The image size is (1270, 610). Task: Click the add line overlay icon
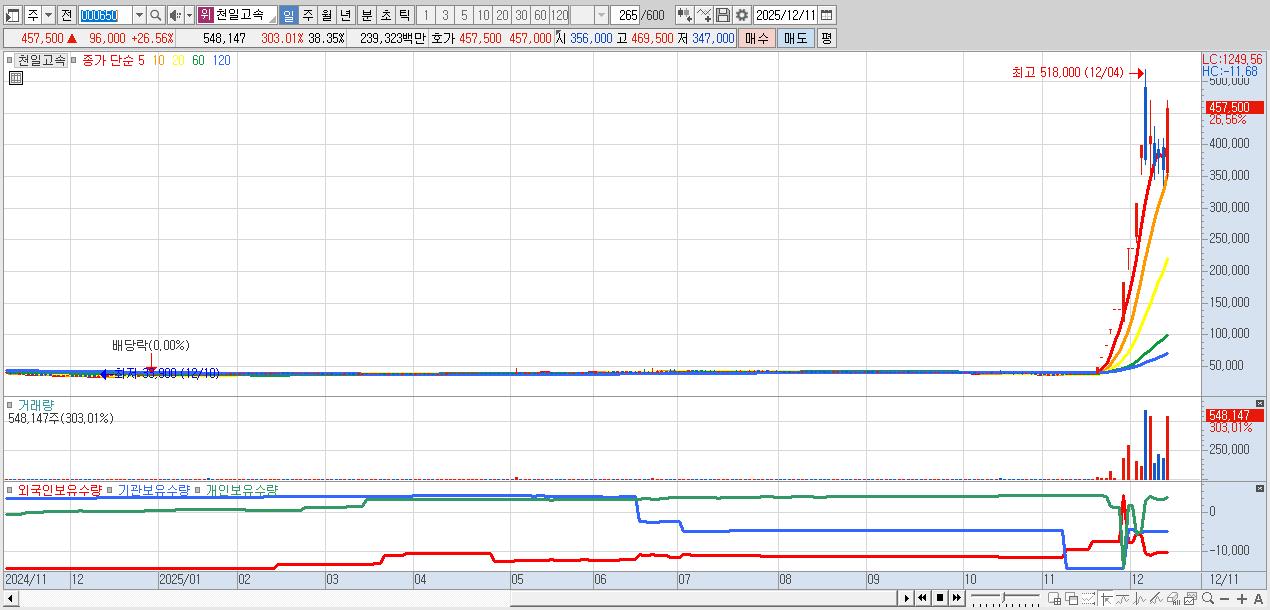(x=704, y=15)
